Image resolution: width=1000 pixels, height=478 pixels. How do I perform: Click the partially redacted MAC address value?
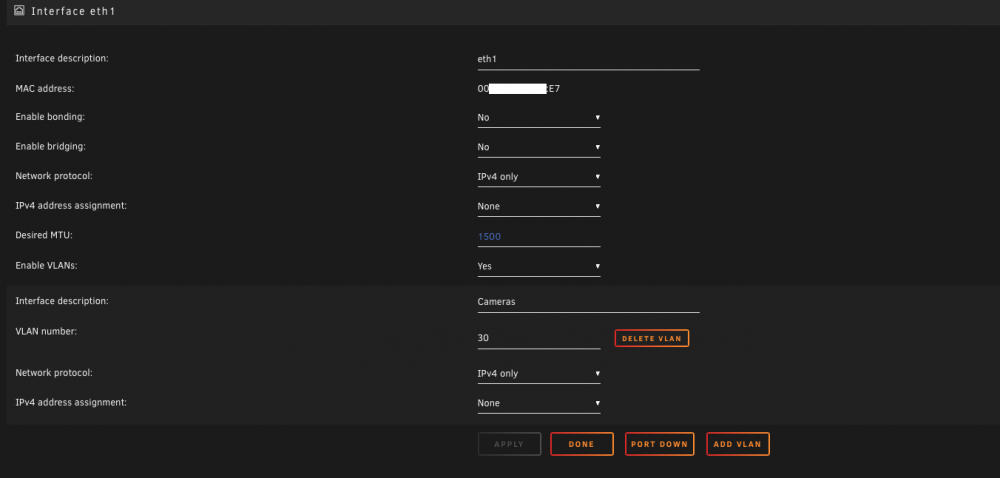tap(518, 89)
